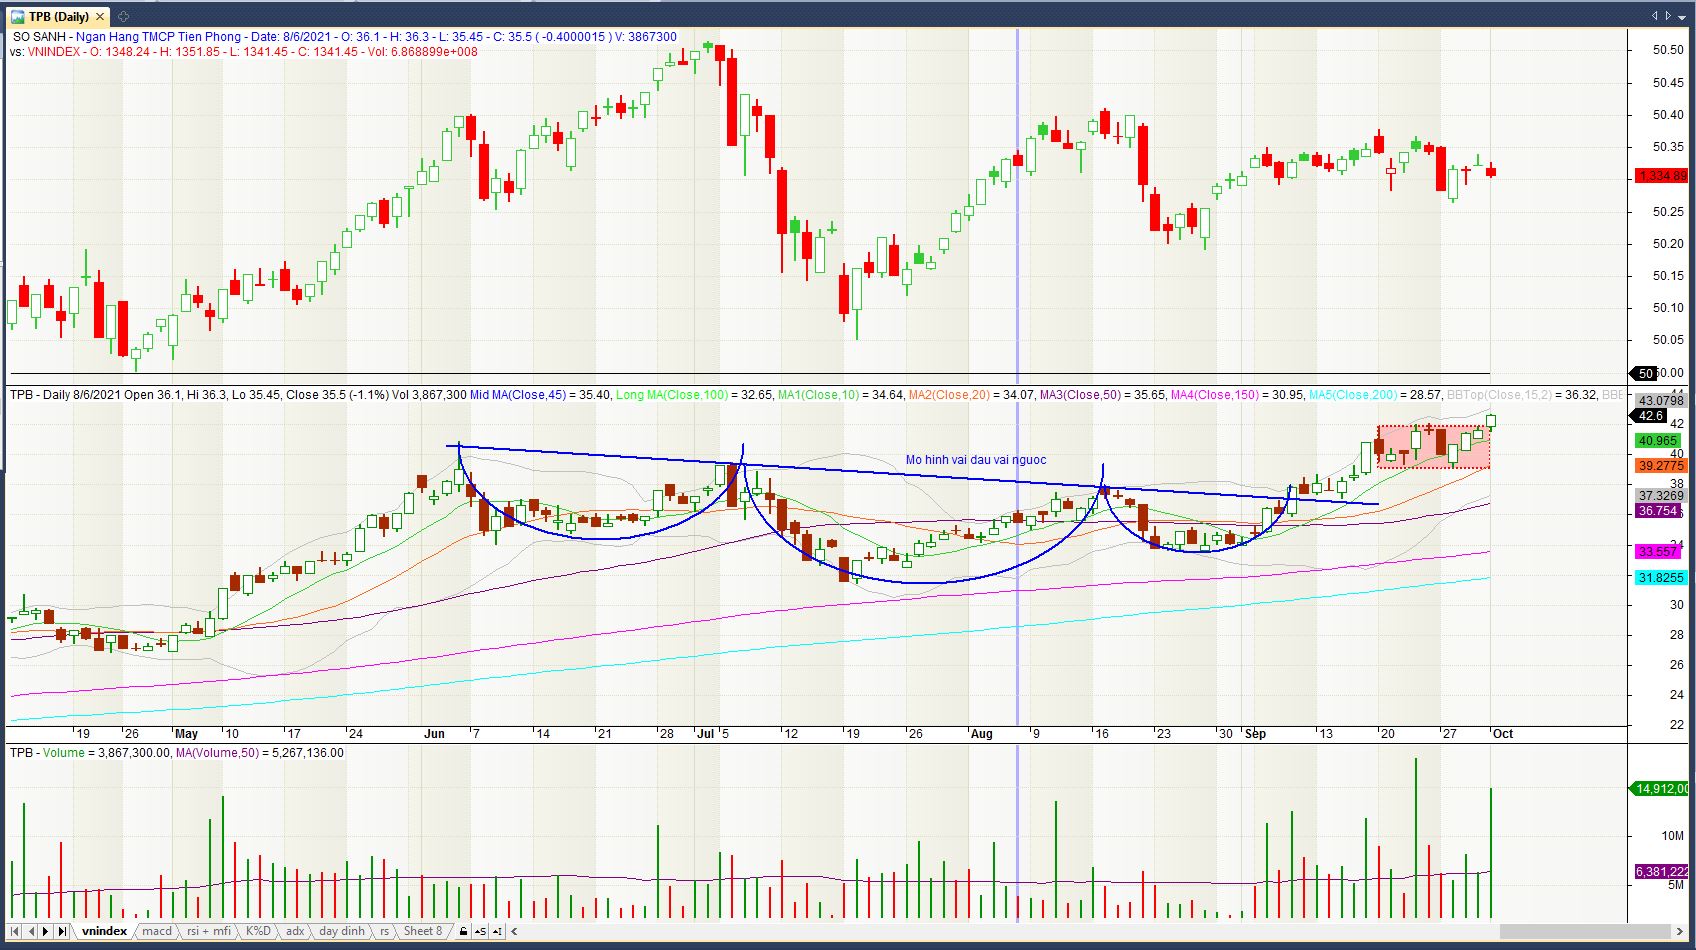Go to the previous chart sheet
1696x950 pixels.
pos(30,931)
